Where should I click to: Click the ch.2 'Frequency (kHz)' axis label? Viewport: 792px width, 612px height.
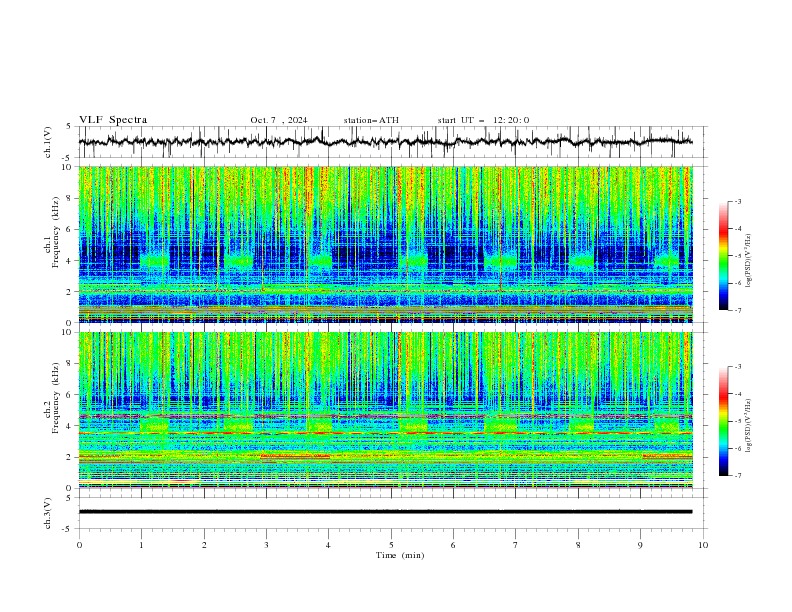click(x=56, y=397)
